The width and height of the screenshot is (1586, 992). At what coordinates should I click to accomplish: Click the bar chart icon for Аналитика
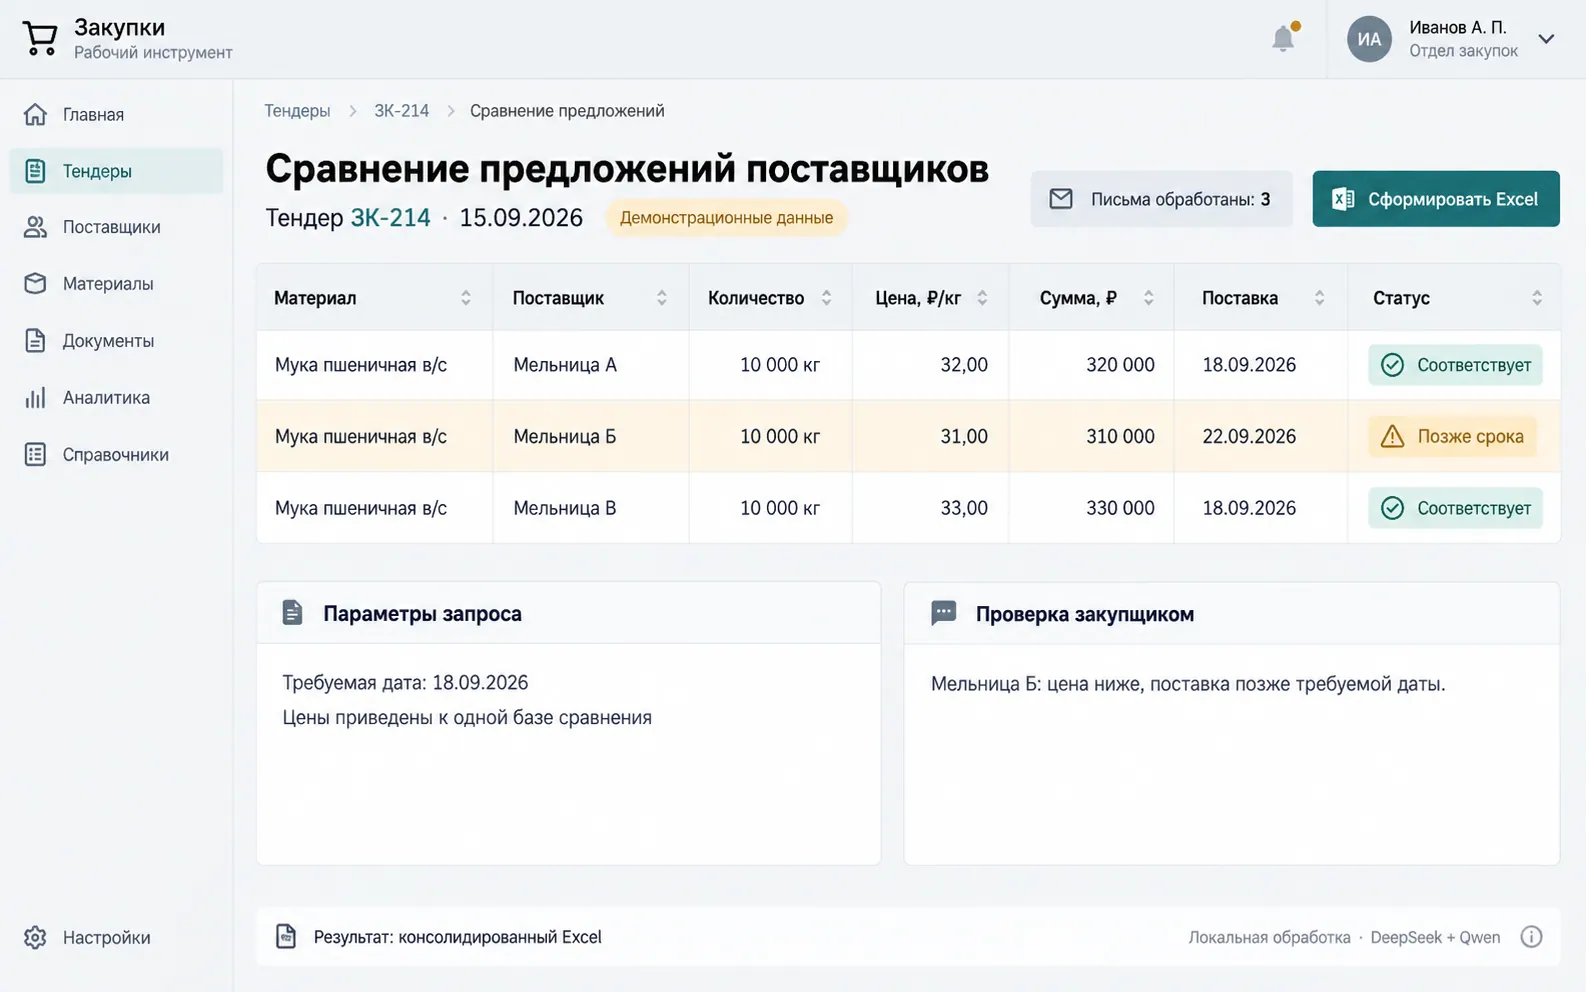[35, 398]
